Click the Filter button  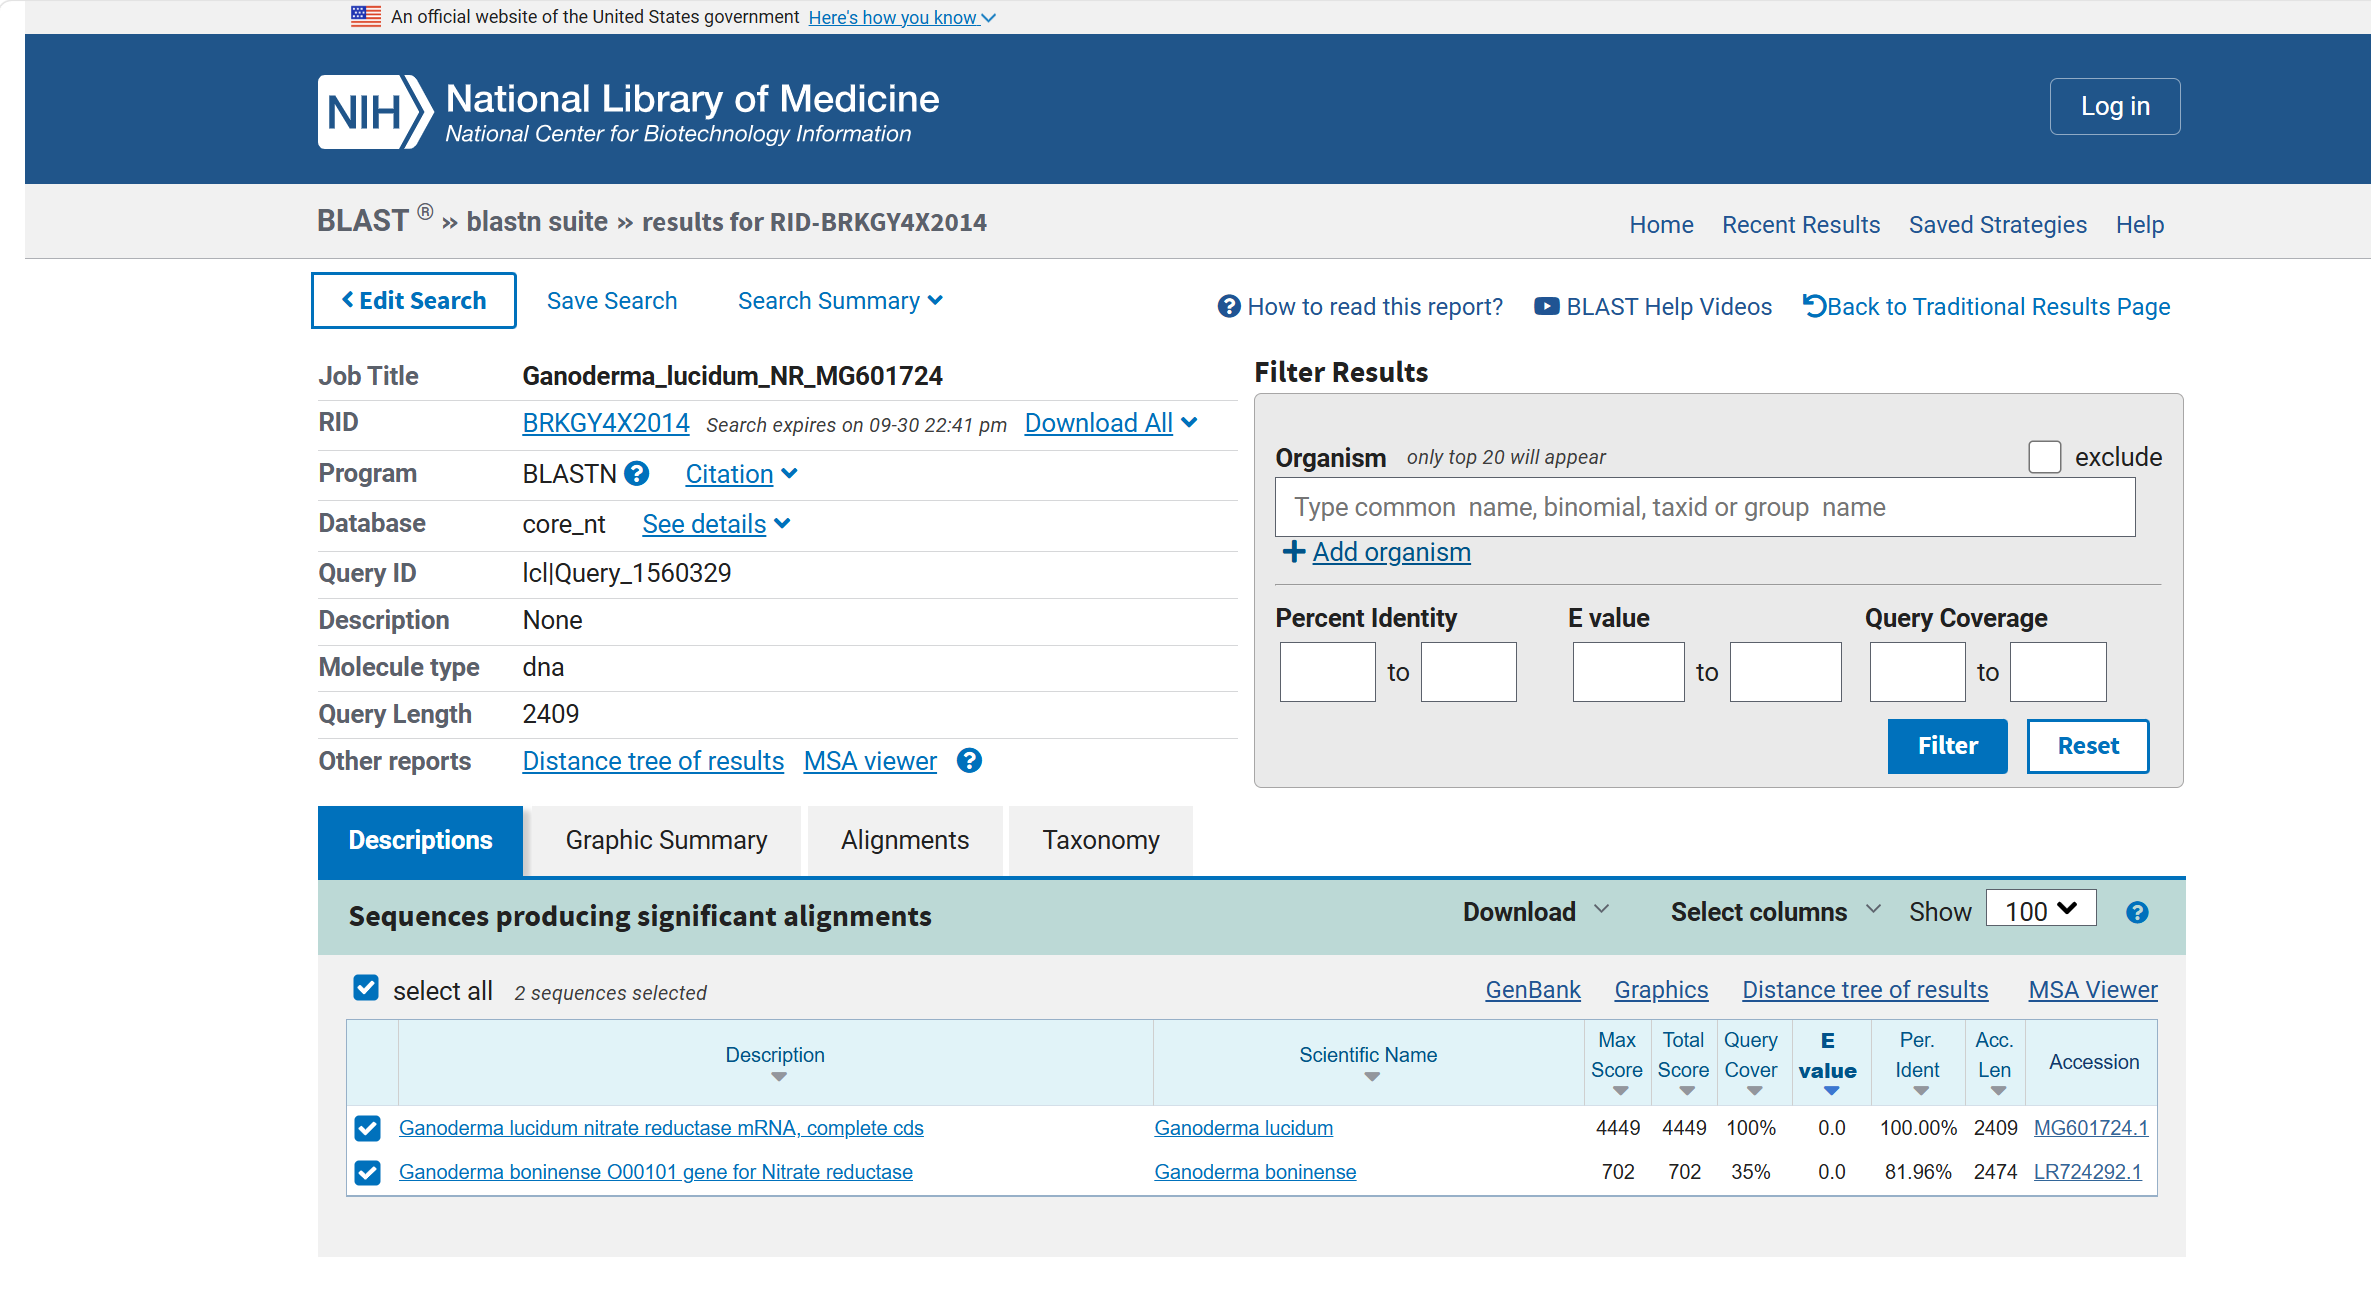pyautogui.click(x=1947, y=746)
